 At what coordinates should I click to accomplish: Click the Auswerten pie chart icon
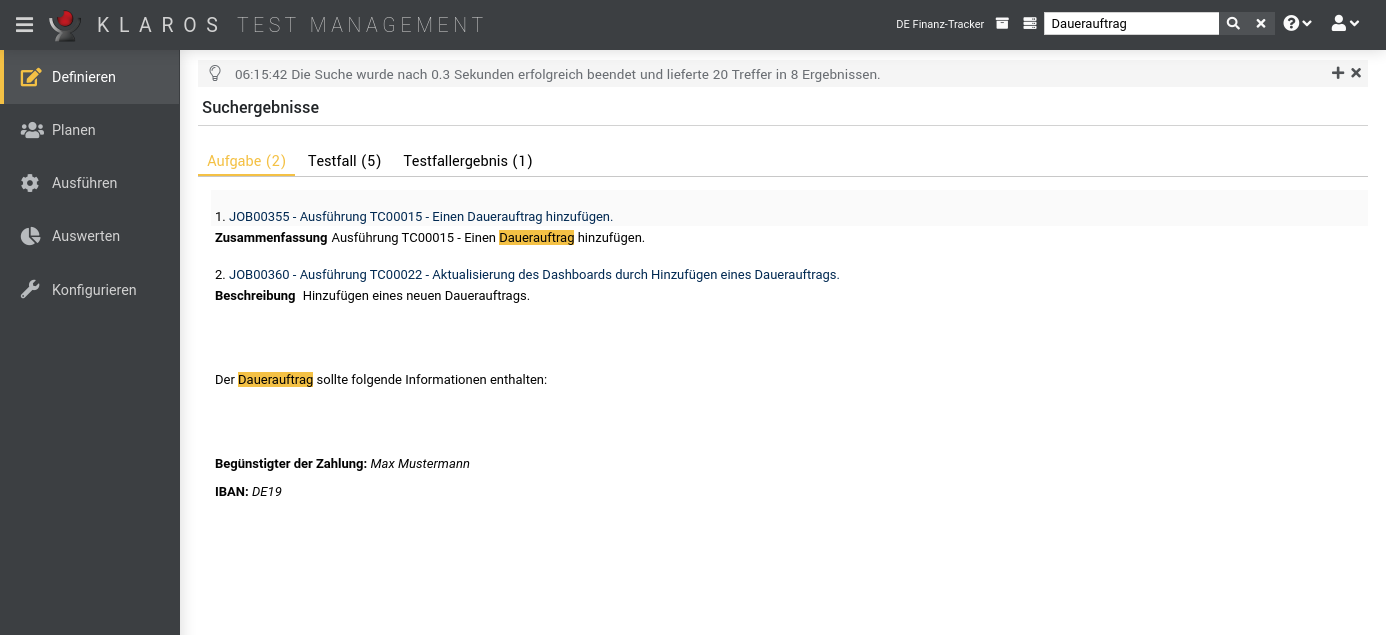coord(31,236)
